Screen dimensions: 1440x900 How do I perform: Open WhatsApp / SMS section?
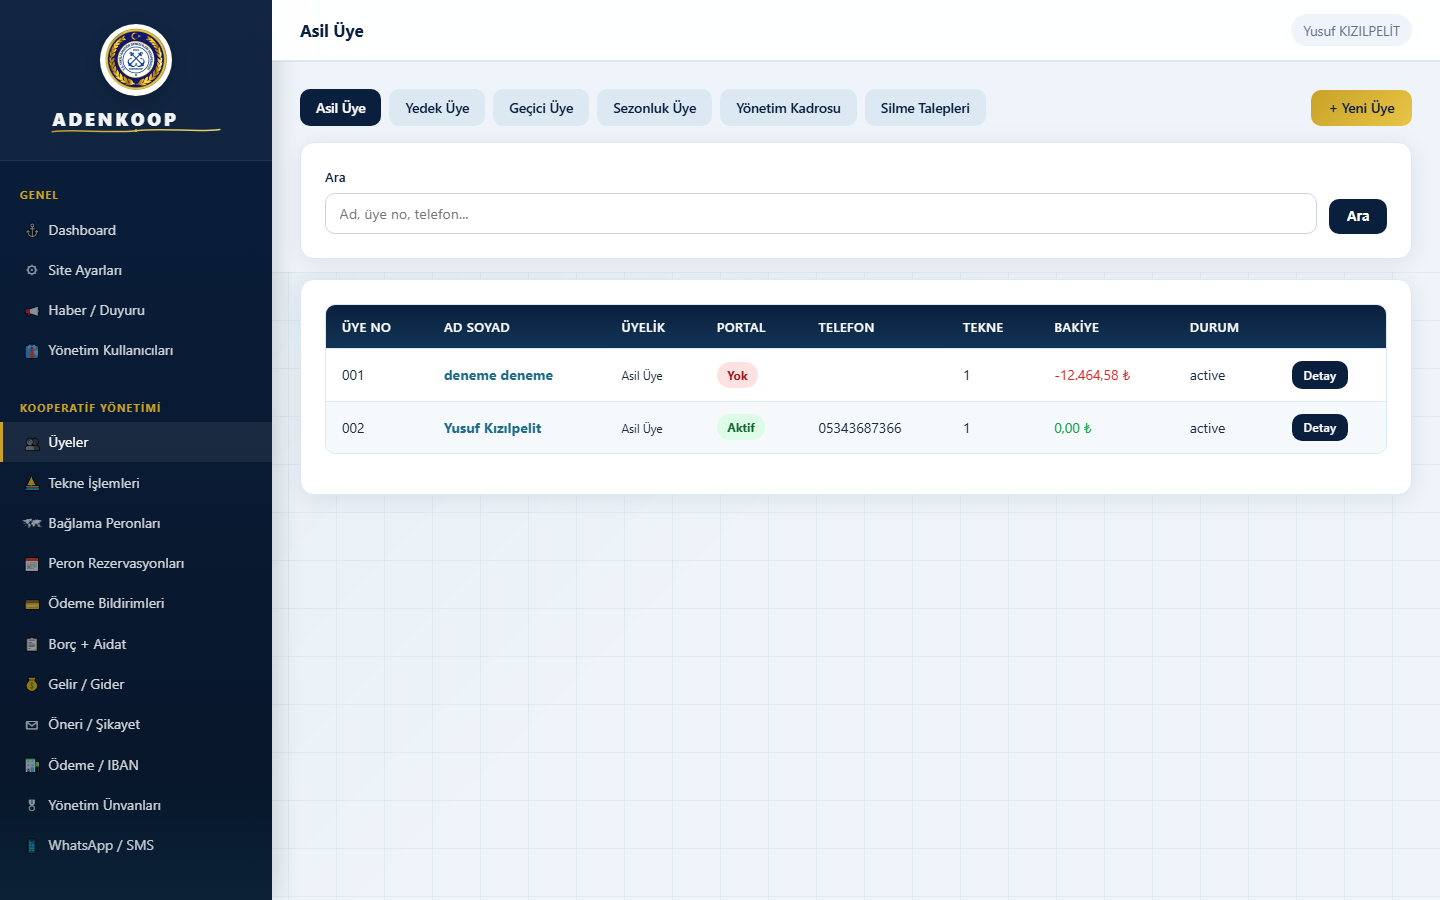pyautogui.click(x=136, y=845)
